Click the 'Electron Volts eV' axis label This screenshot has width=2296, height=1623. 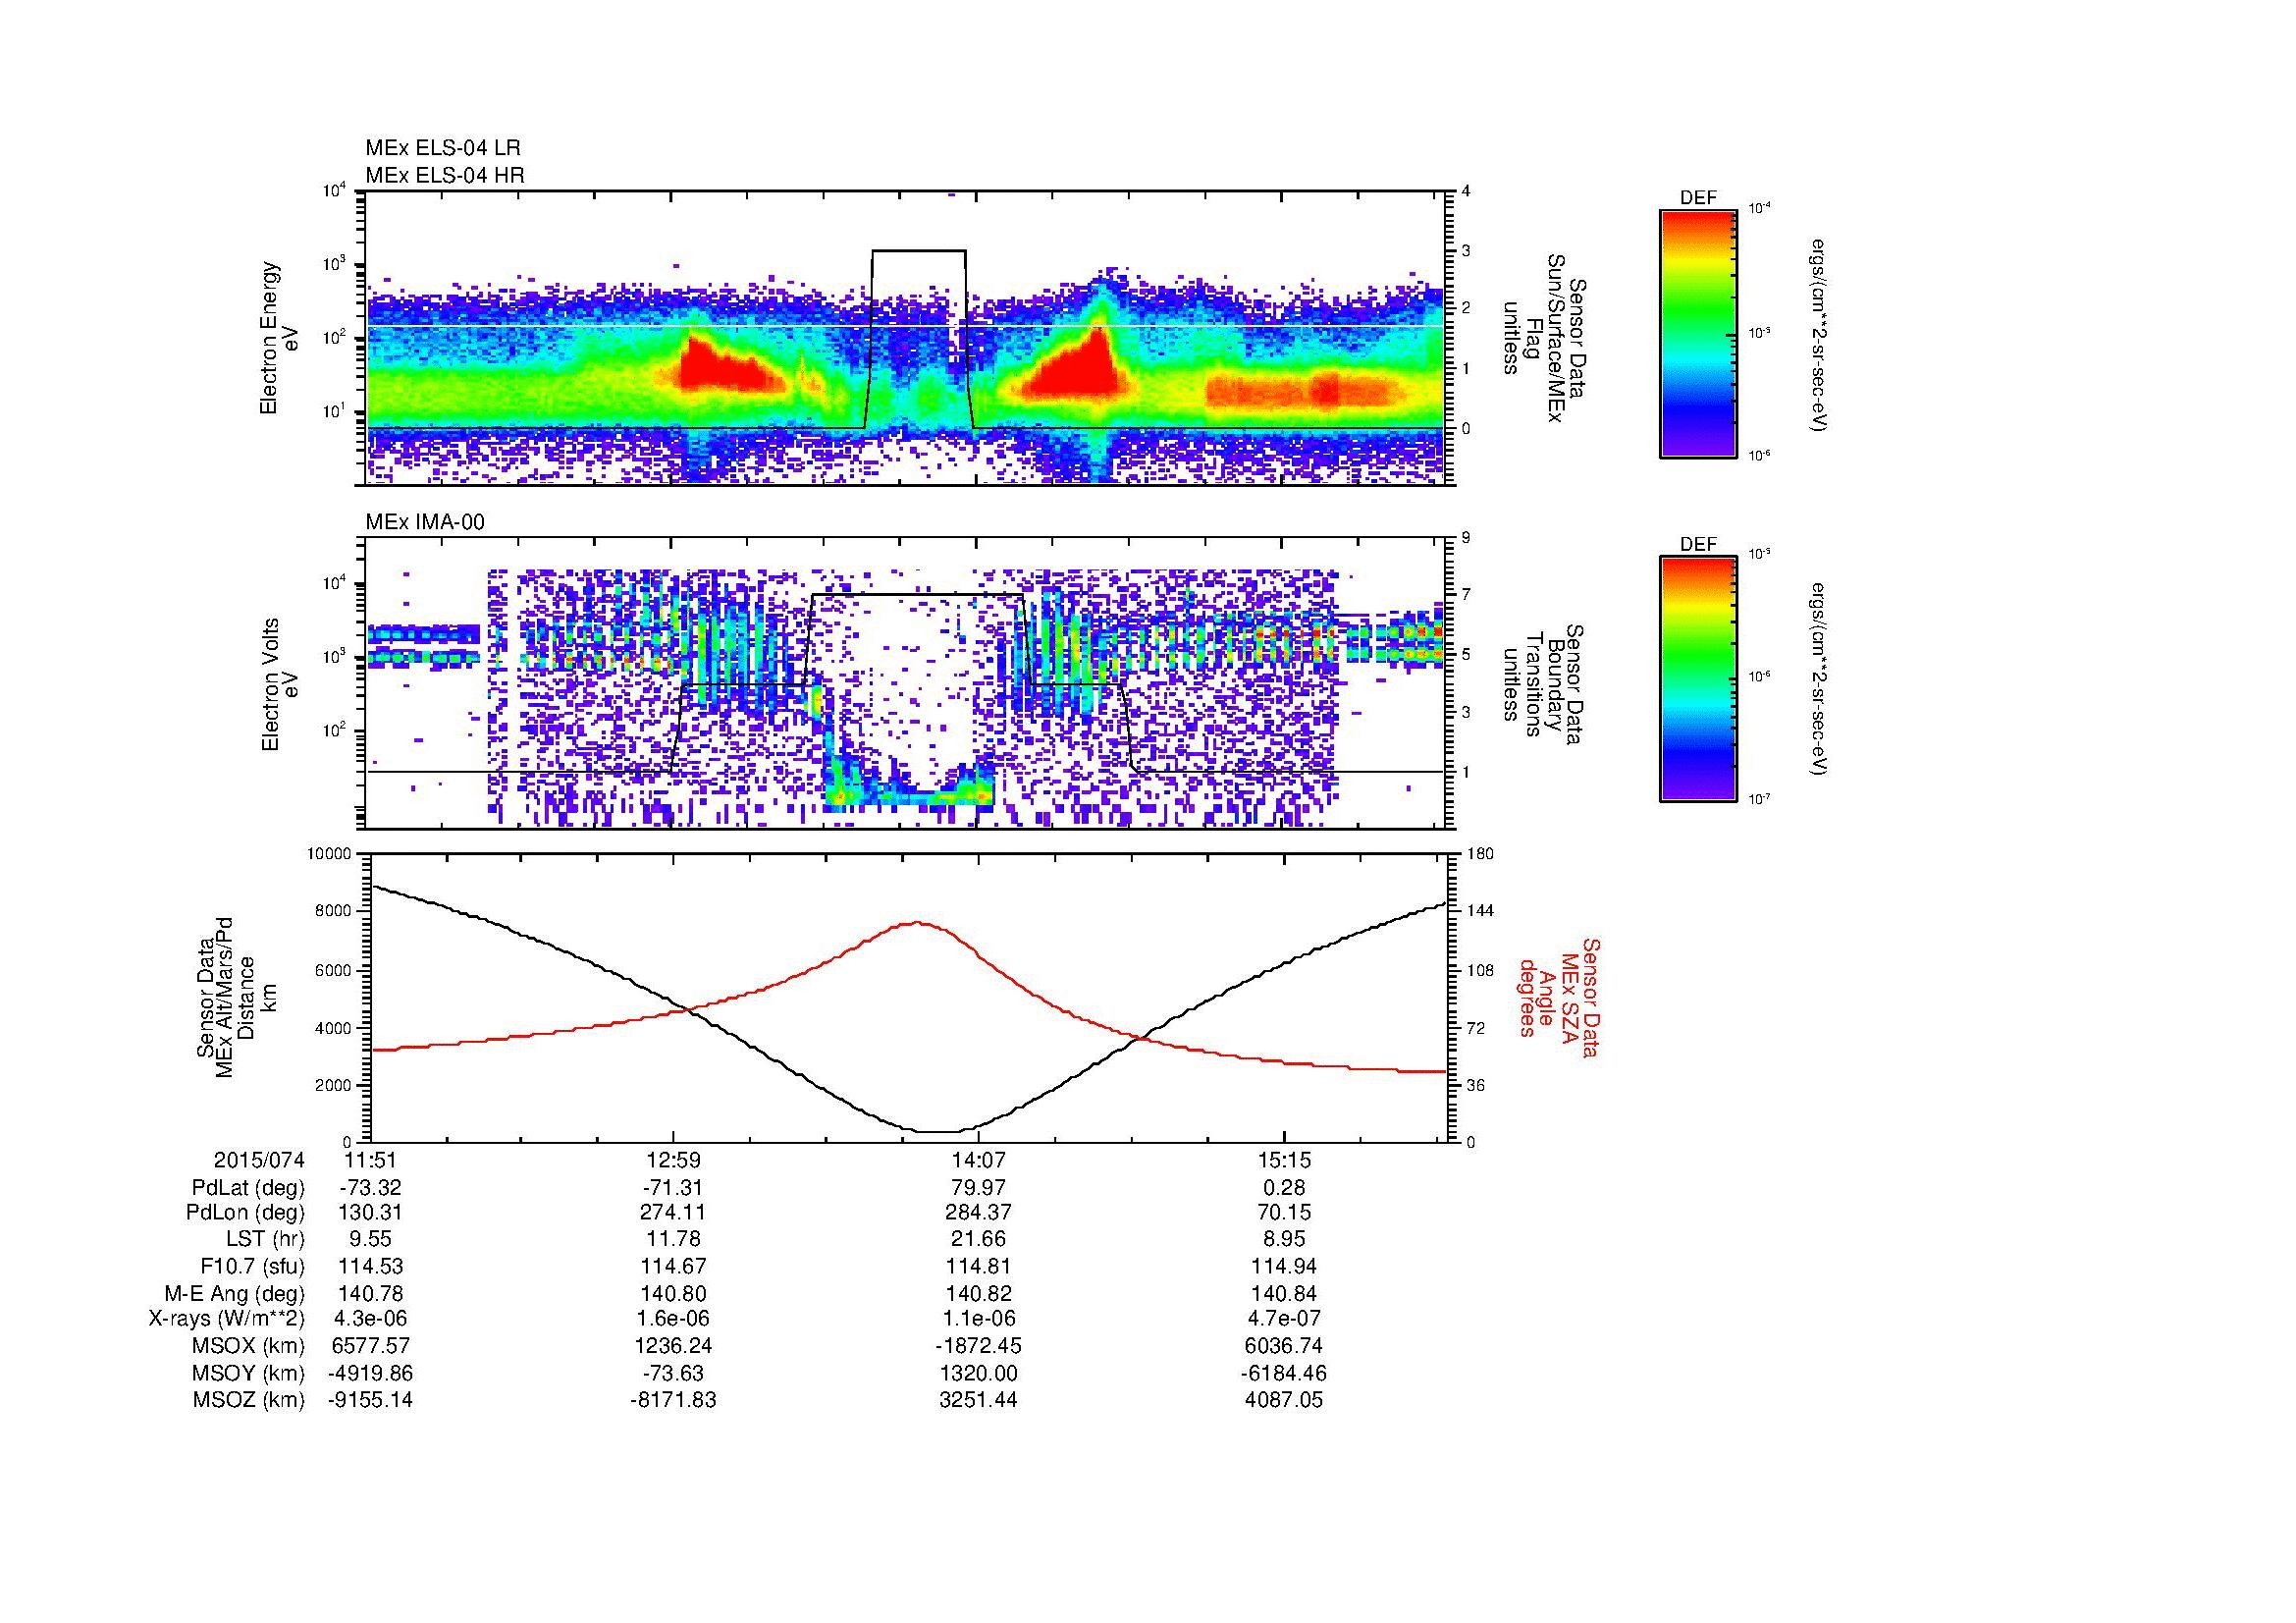pos(279,684)
